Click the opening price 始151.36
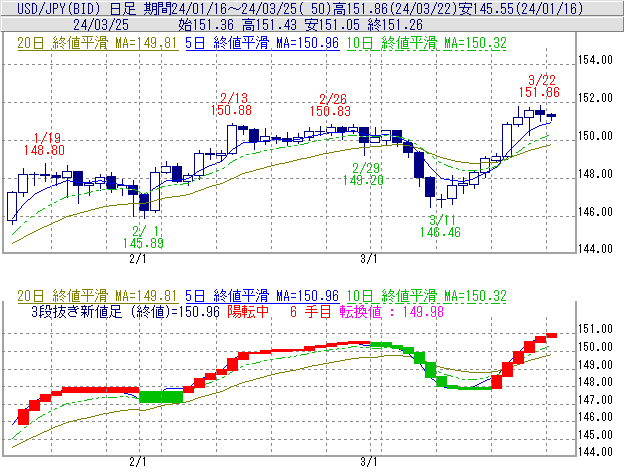624x475 pixels. (x=206, y=25)
